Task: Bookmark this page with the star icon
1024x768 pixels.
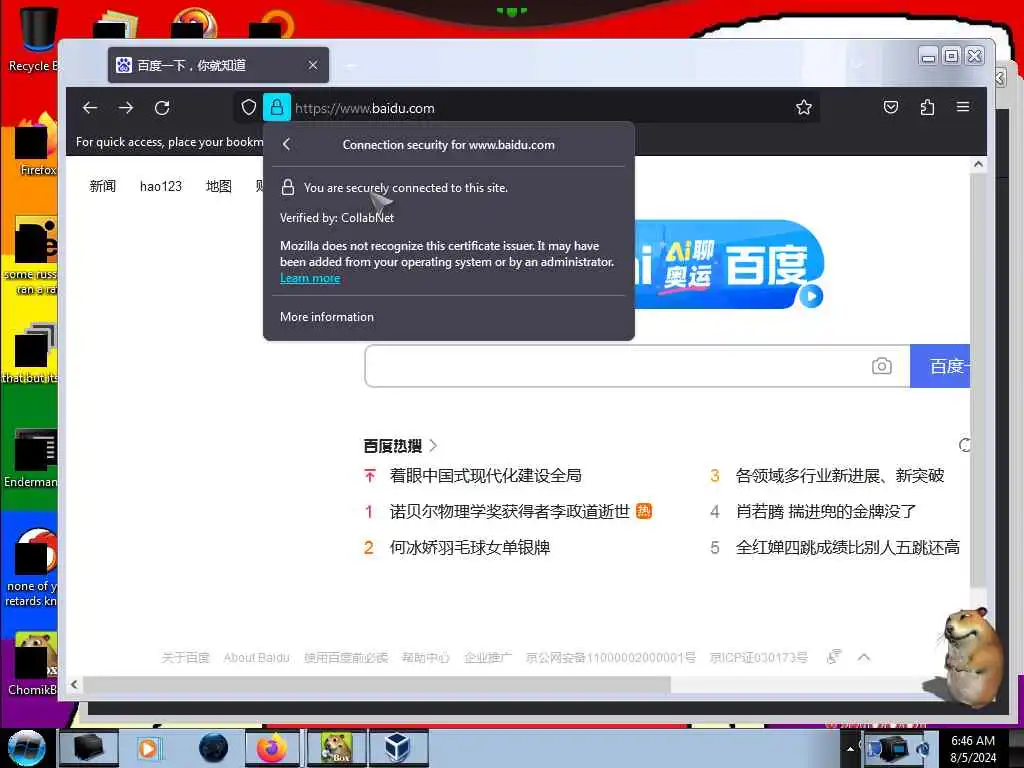Action: (804, 107)
